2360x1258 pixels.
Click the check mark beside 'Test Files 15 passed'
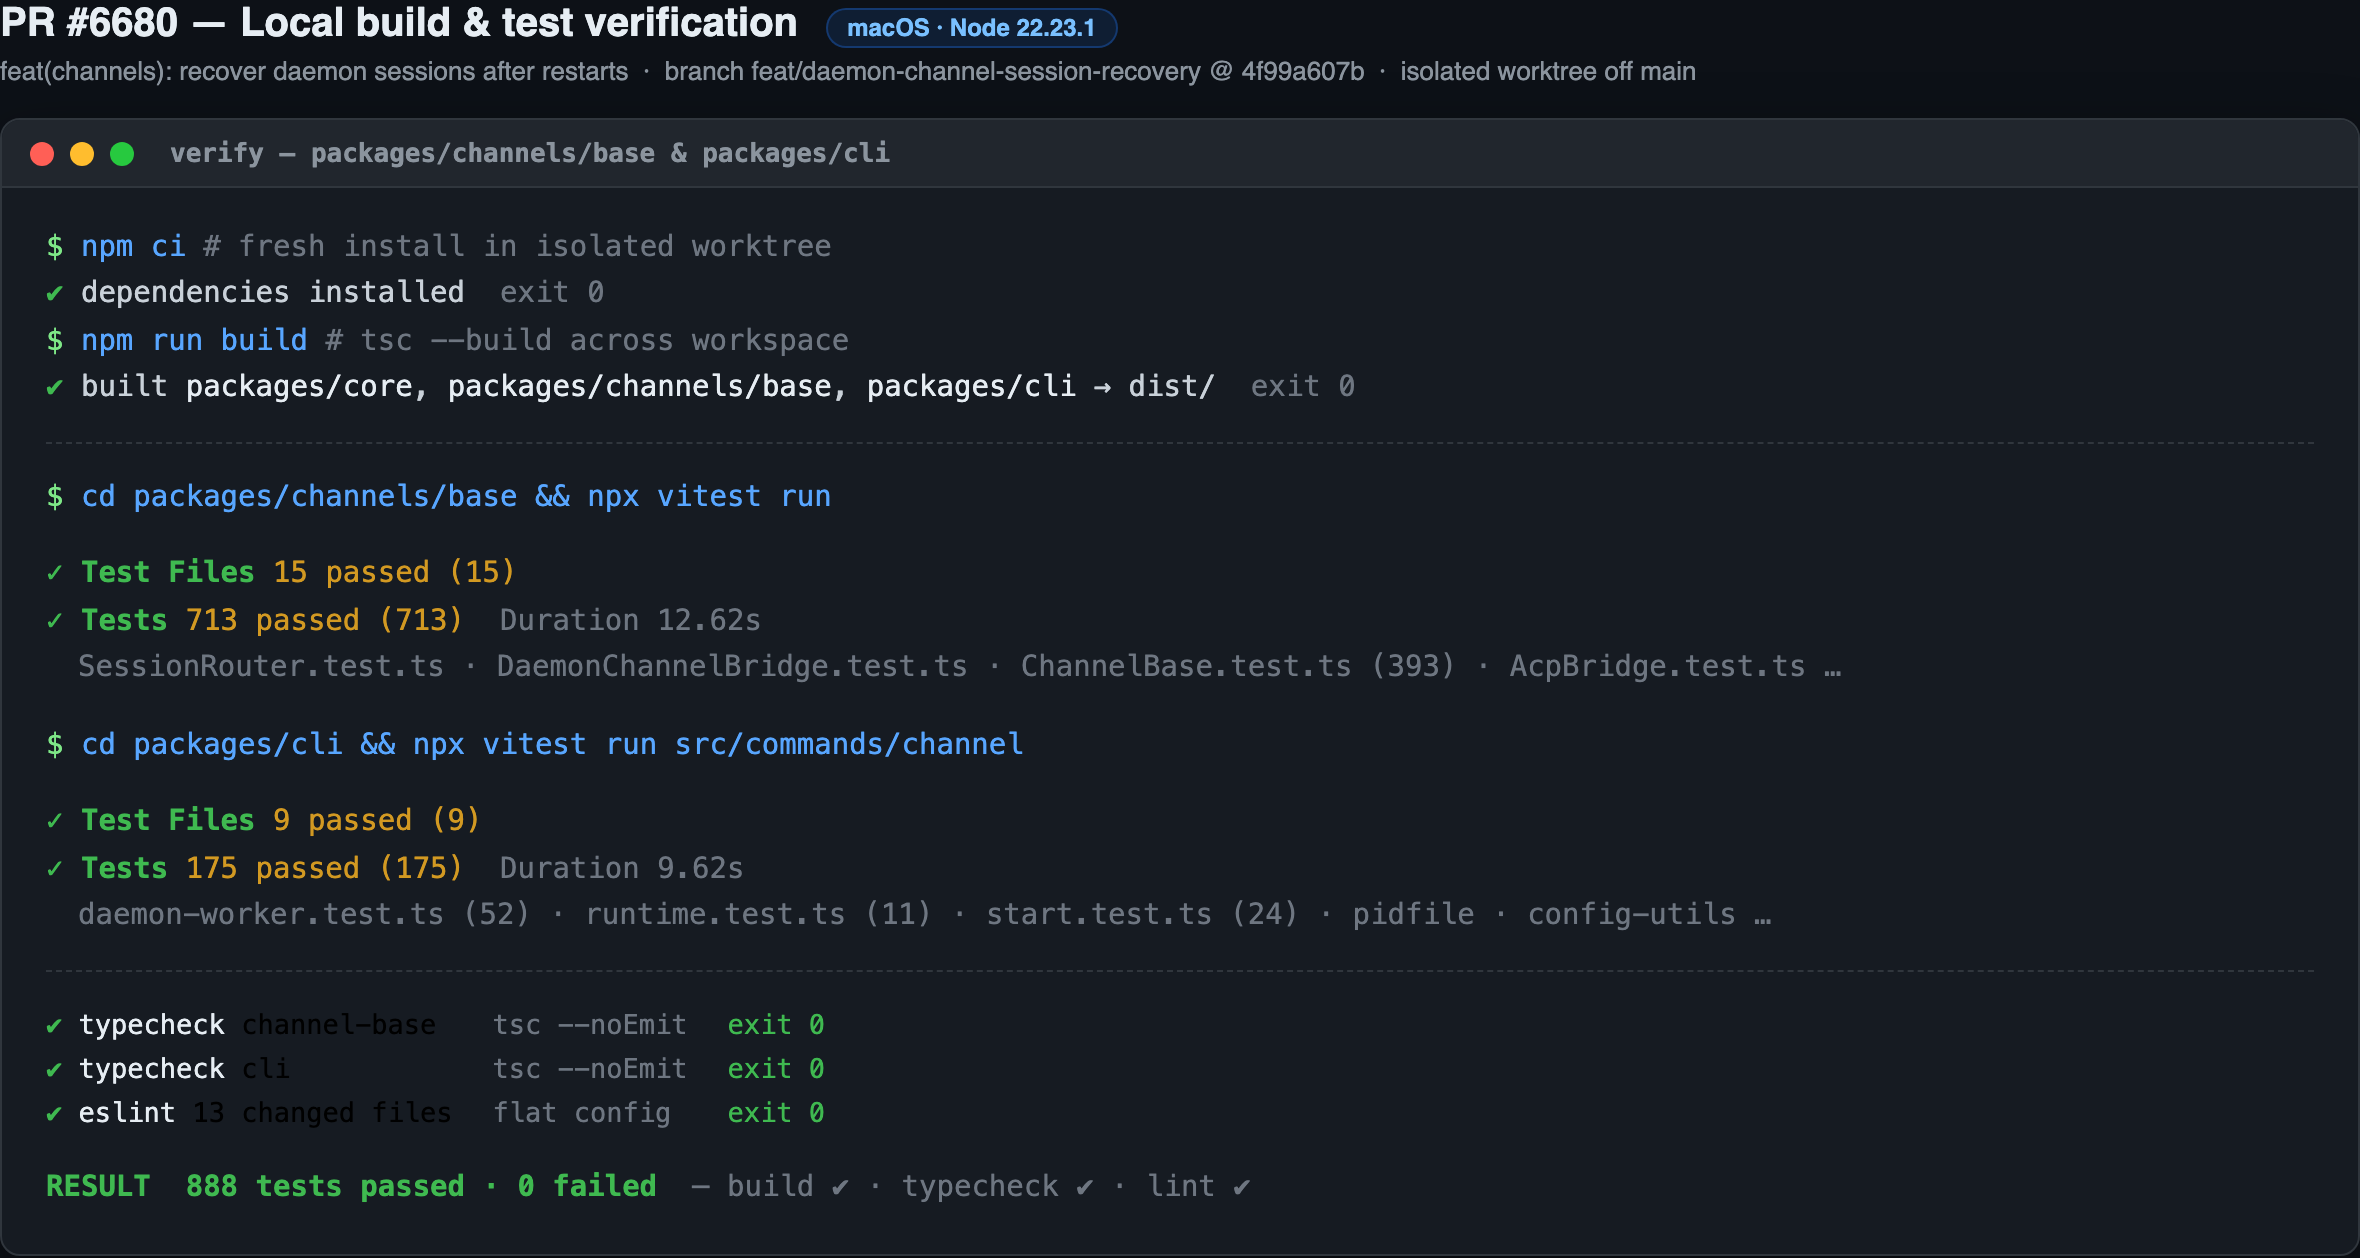pyautogui.click(x=55, y=572)
